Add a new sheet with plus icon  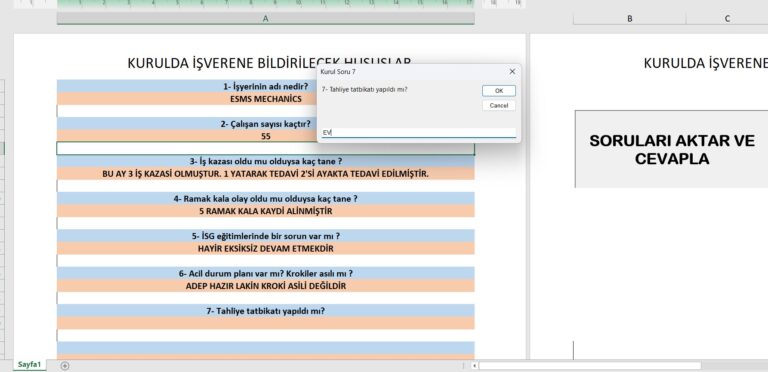click(x=65, y=366)
